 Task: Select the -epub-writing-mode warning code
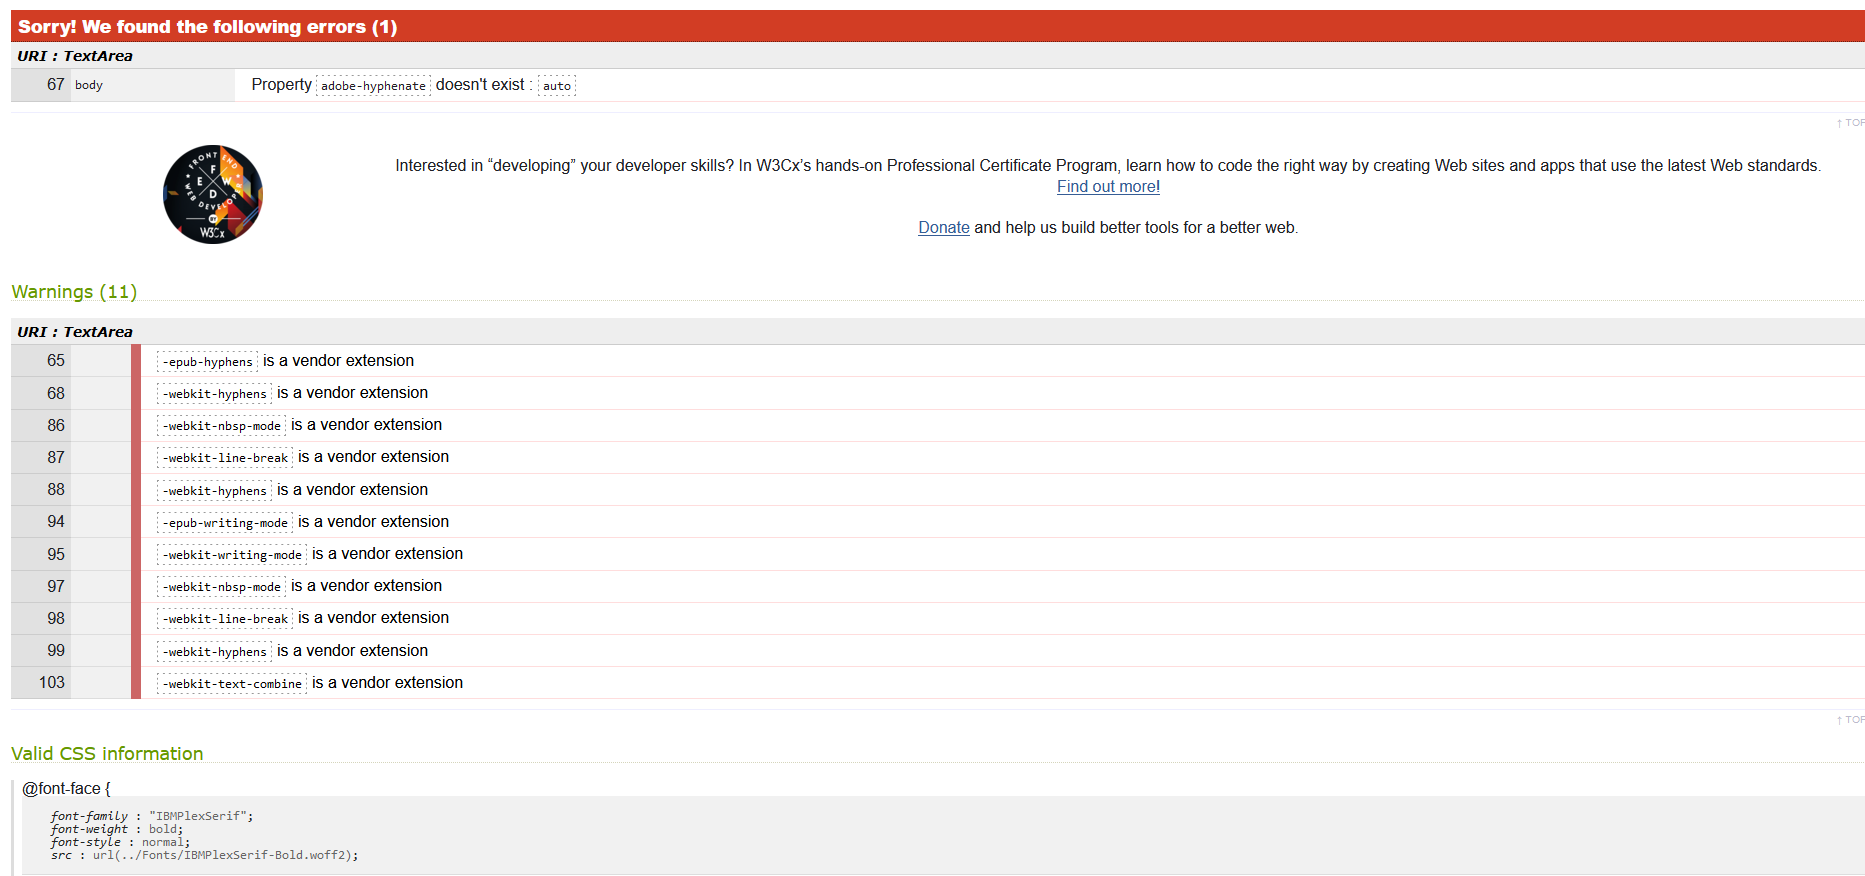point(225,523)
